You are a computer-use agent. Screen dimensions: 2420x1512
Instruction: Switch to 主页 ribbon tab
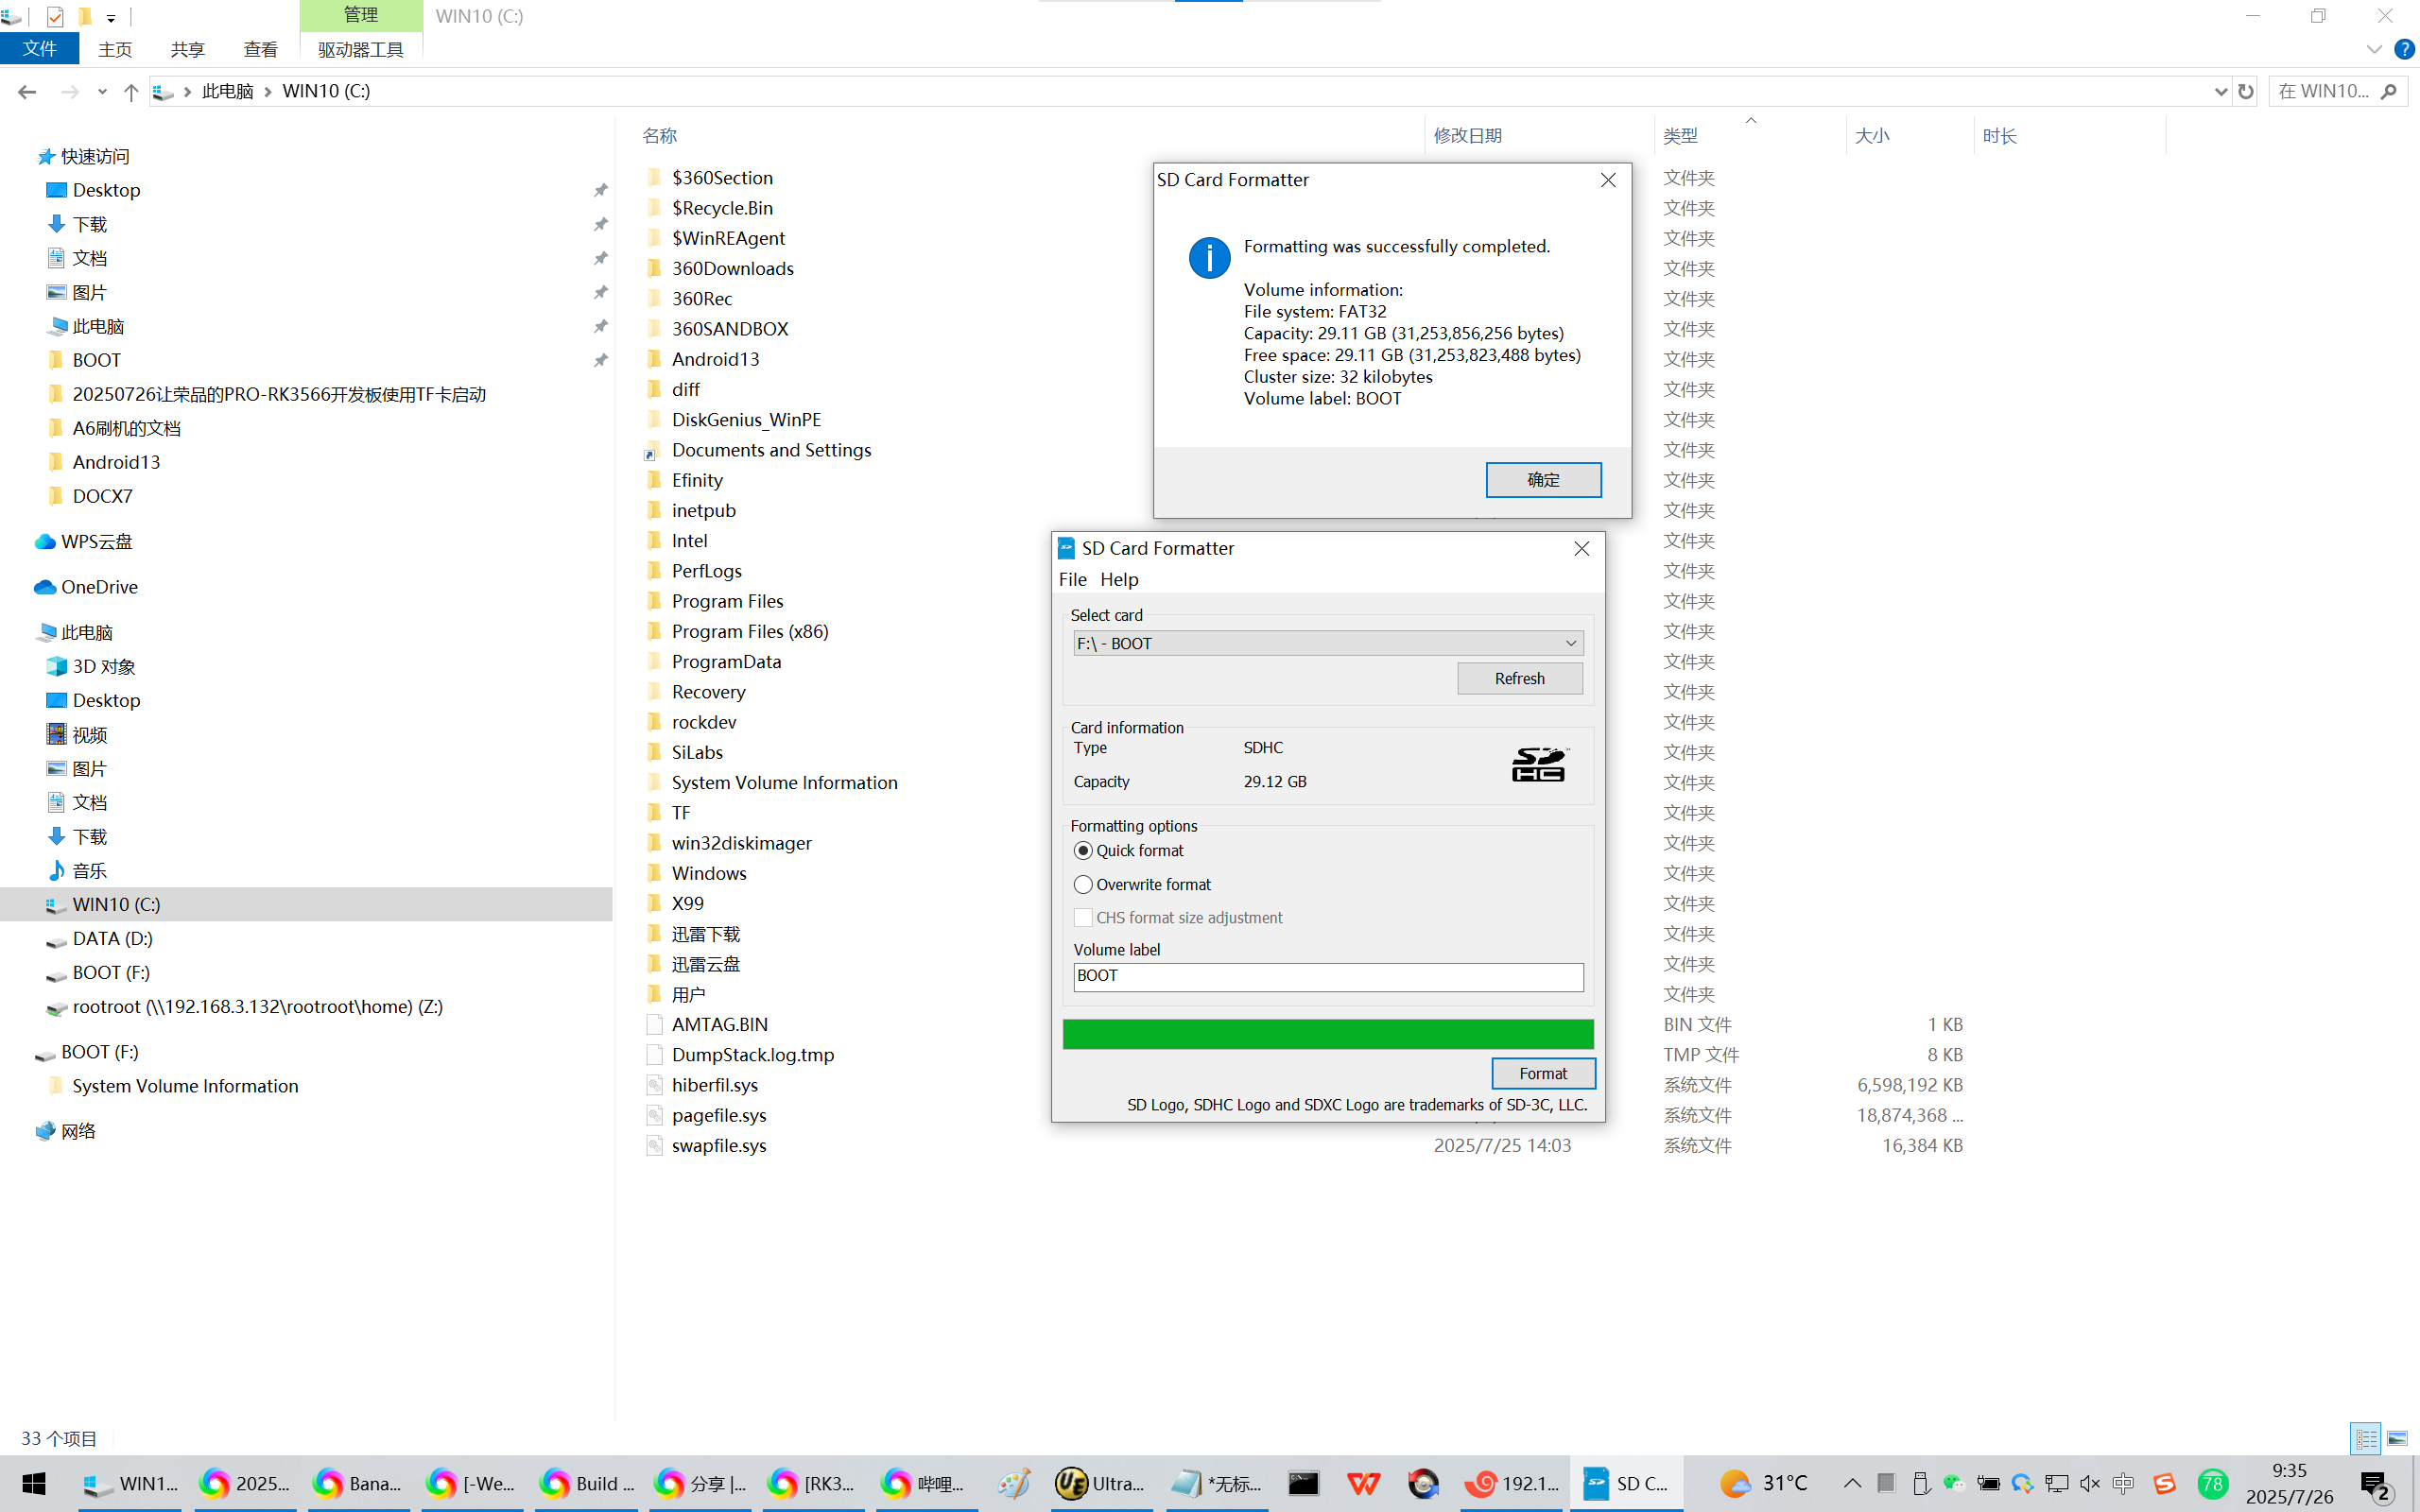click(x=115, y=49)
